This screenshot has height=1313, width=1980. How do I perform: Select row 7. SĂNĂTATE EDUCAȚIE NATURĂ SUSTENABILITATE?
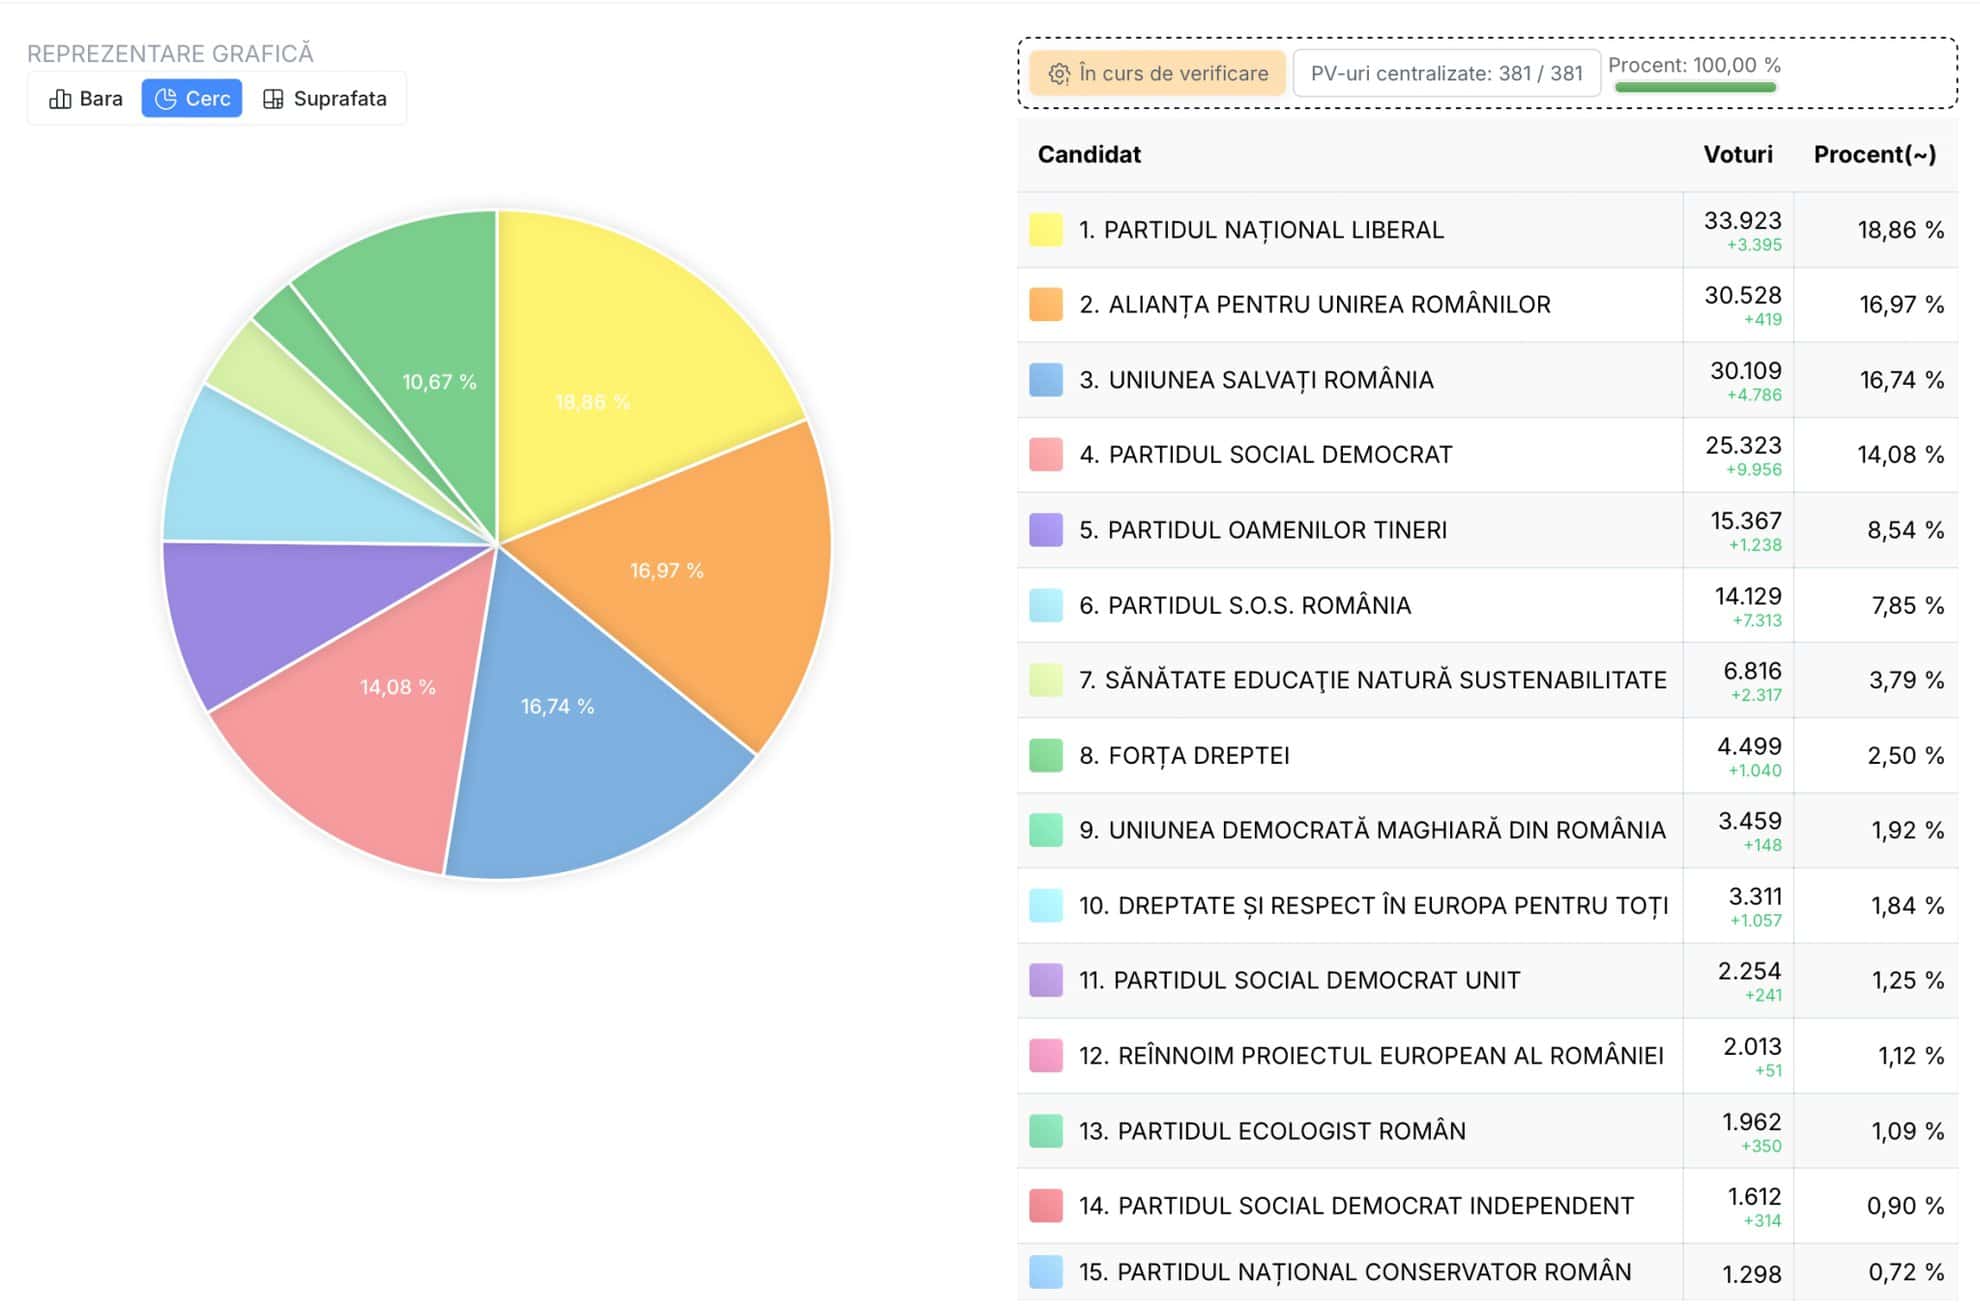pos(1487,680)
